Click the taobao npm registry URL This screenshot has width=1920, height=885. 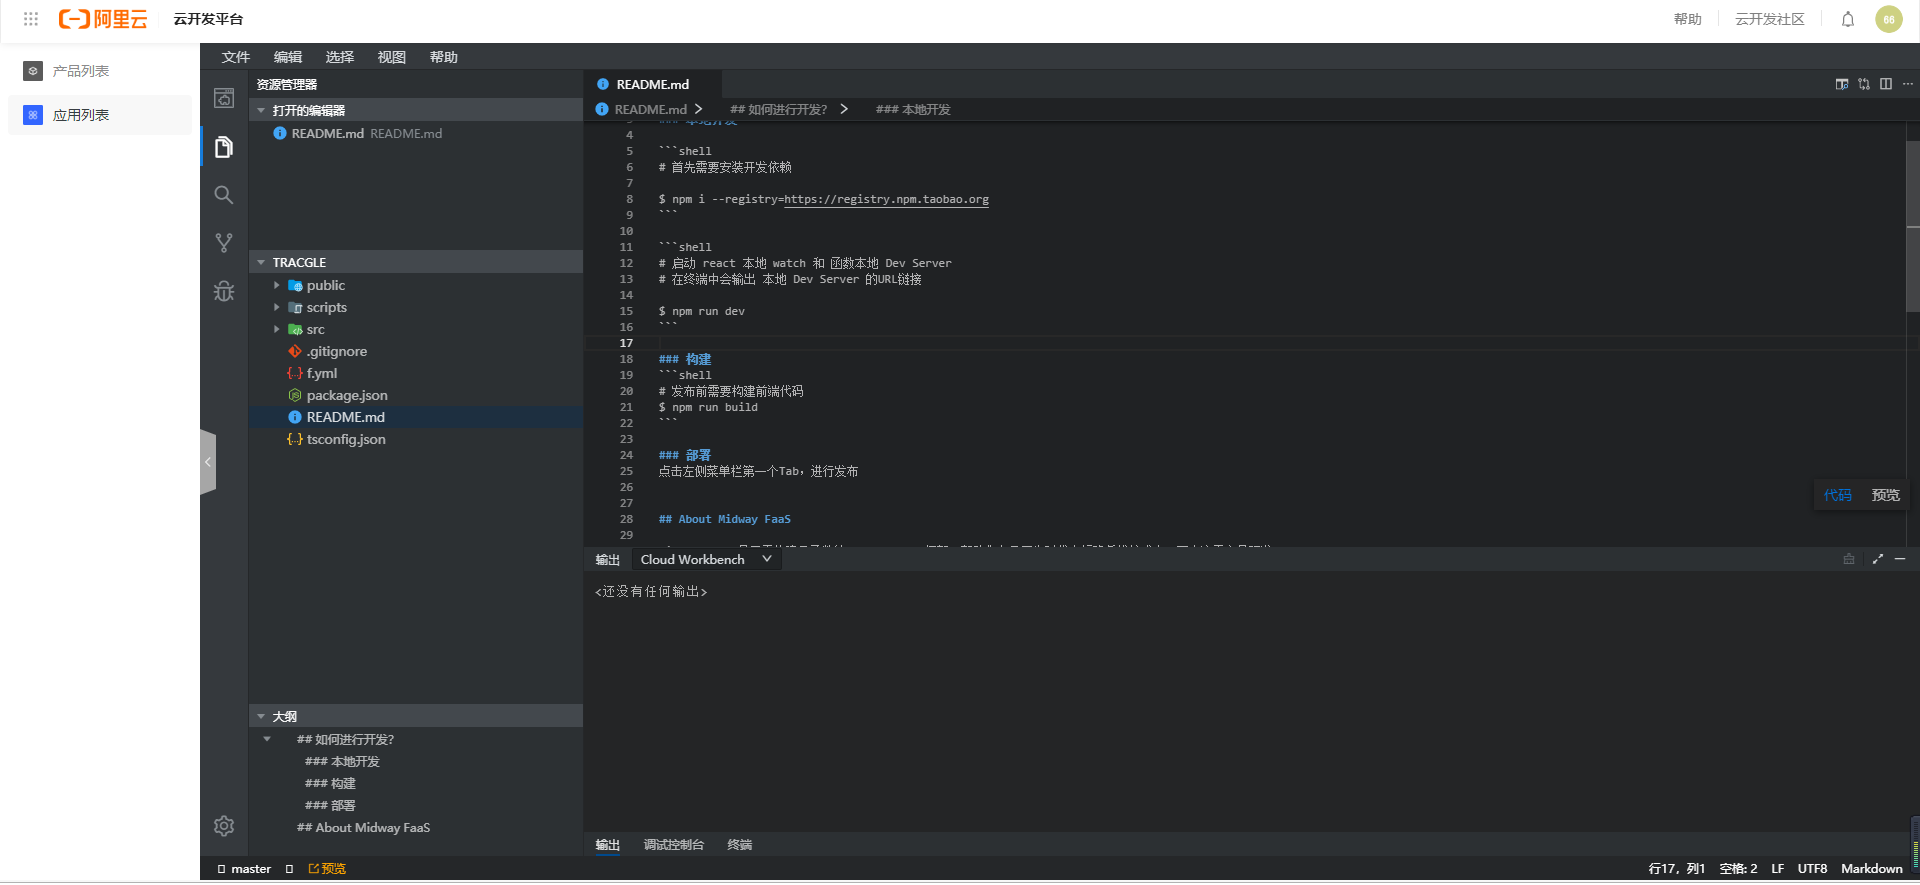pyautogui.click(x=886, y=199)
